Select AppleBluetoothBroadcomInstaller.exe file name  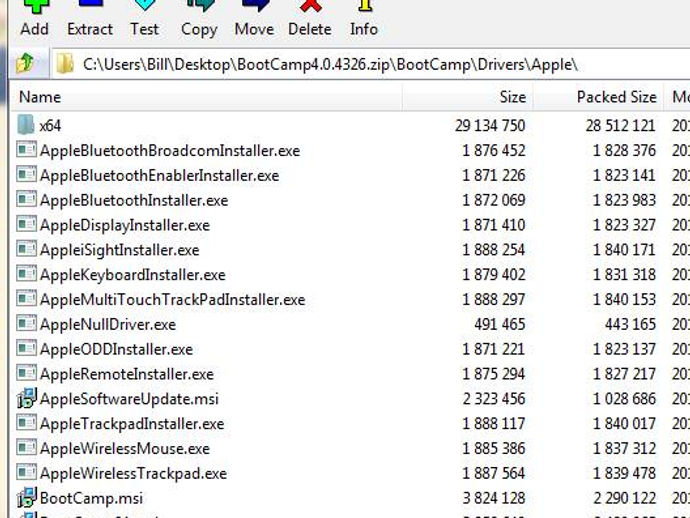170,151
